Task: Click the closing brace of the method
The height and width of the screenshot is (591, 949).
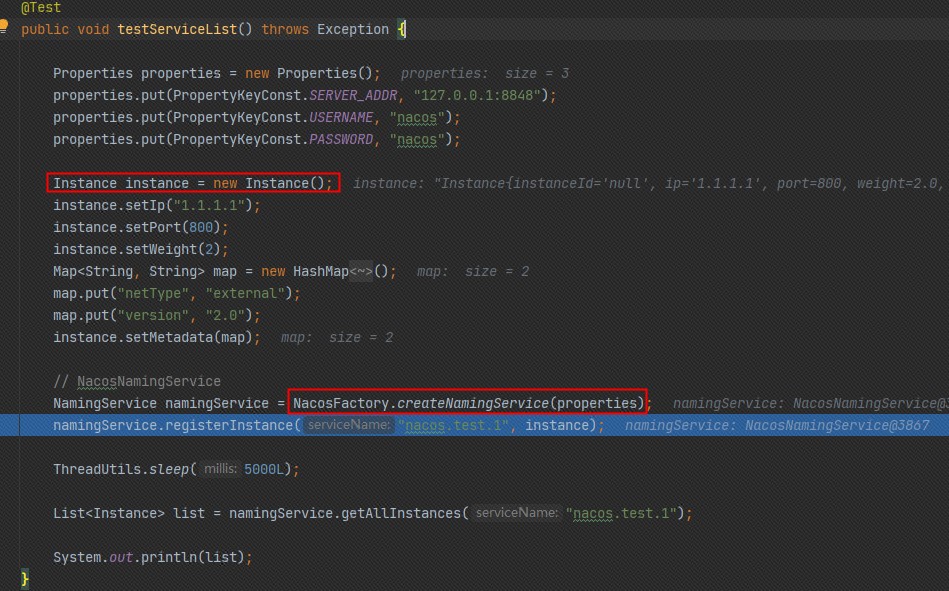Action: [25, 579]
